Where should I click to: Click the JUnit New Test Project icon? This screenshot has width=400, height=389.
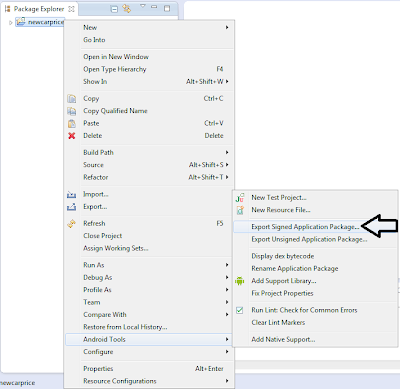[x=240, y=198]
